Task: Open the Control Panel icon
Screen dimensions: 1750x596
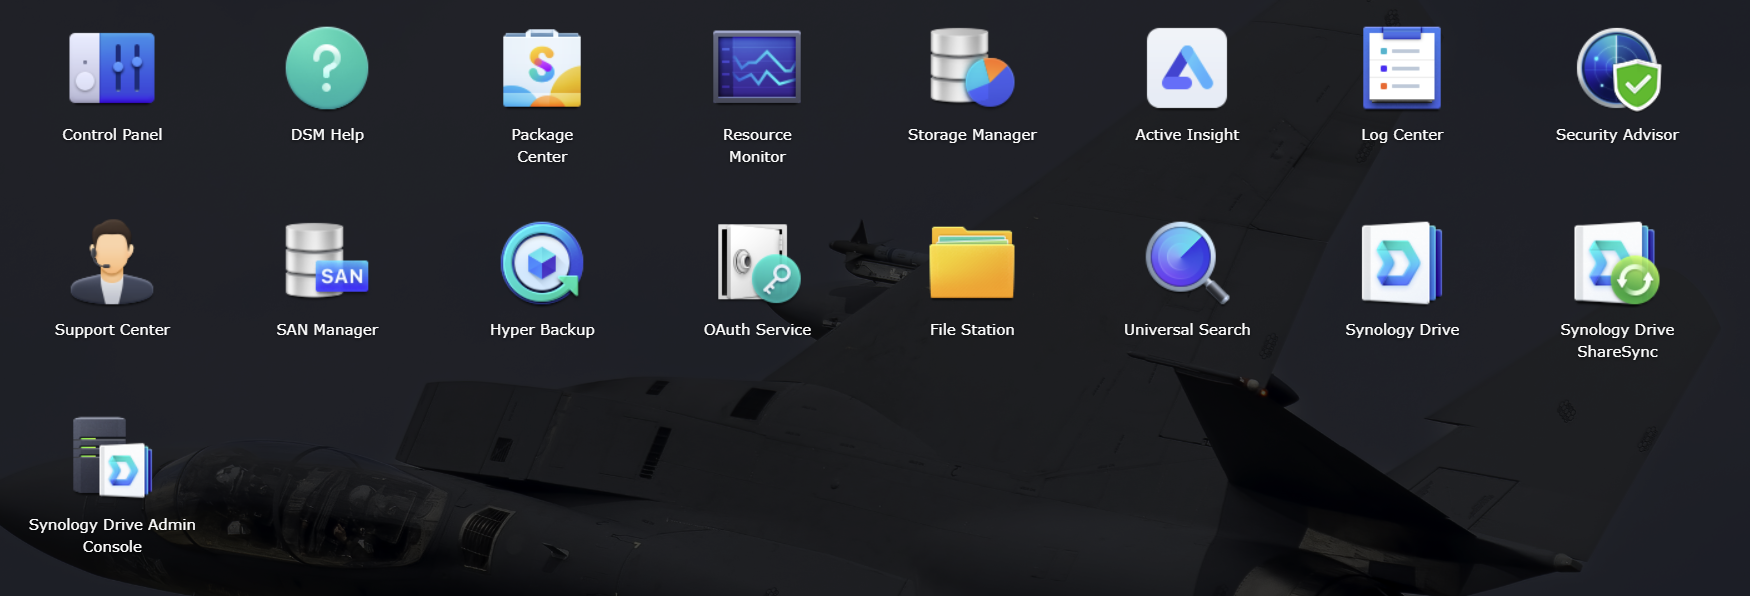Action: coord(112,68)
